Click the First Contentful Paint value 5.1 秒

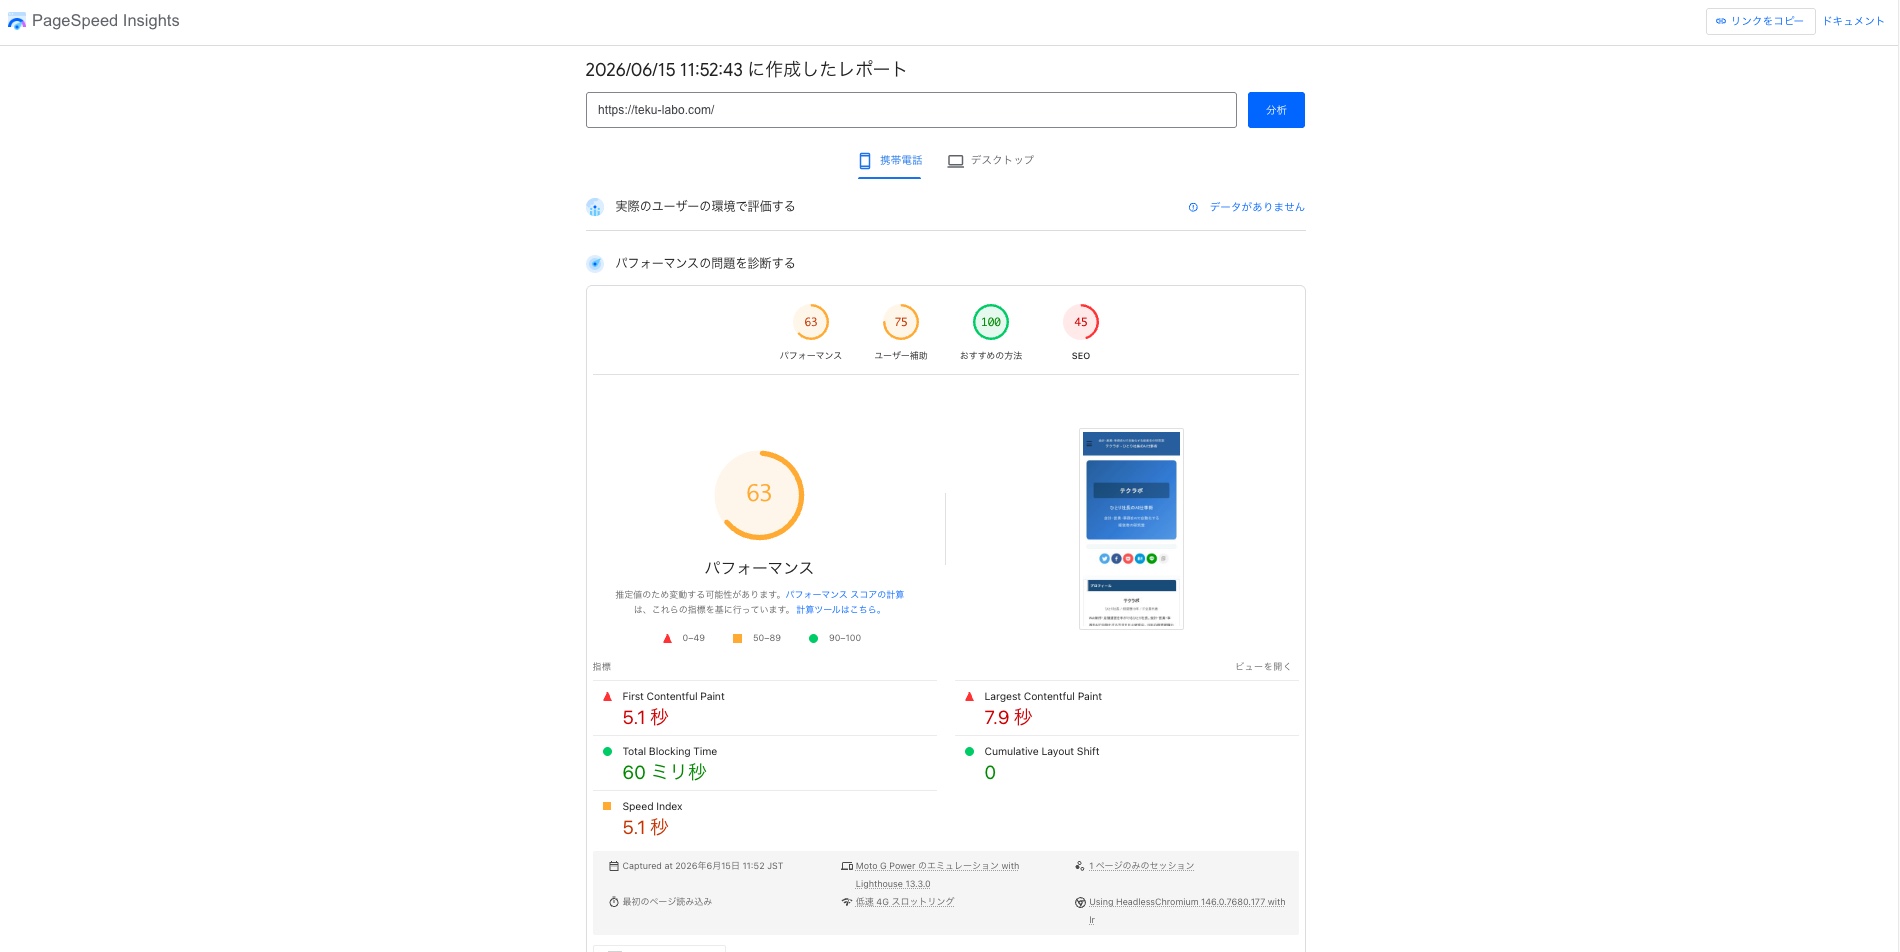pyautogui.click(x=645, y=718)
